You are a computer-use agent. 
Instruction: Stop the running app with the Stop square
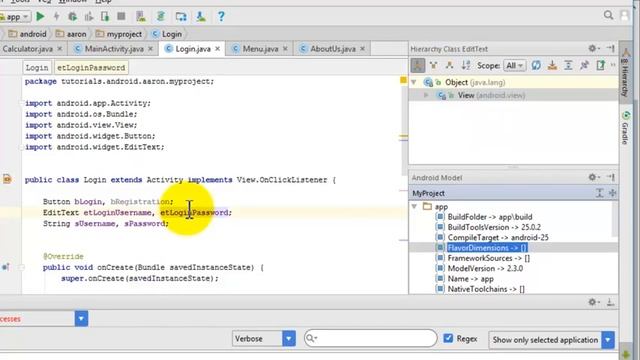pyautogui.click(x=121, y=16)
